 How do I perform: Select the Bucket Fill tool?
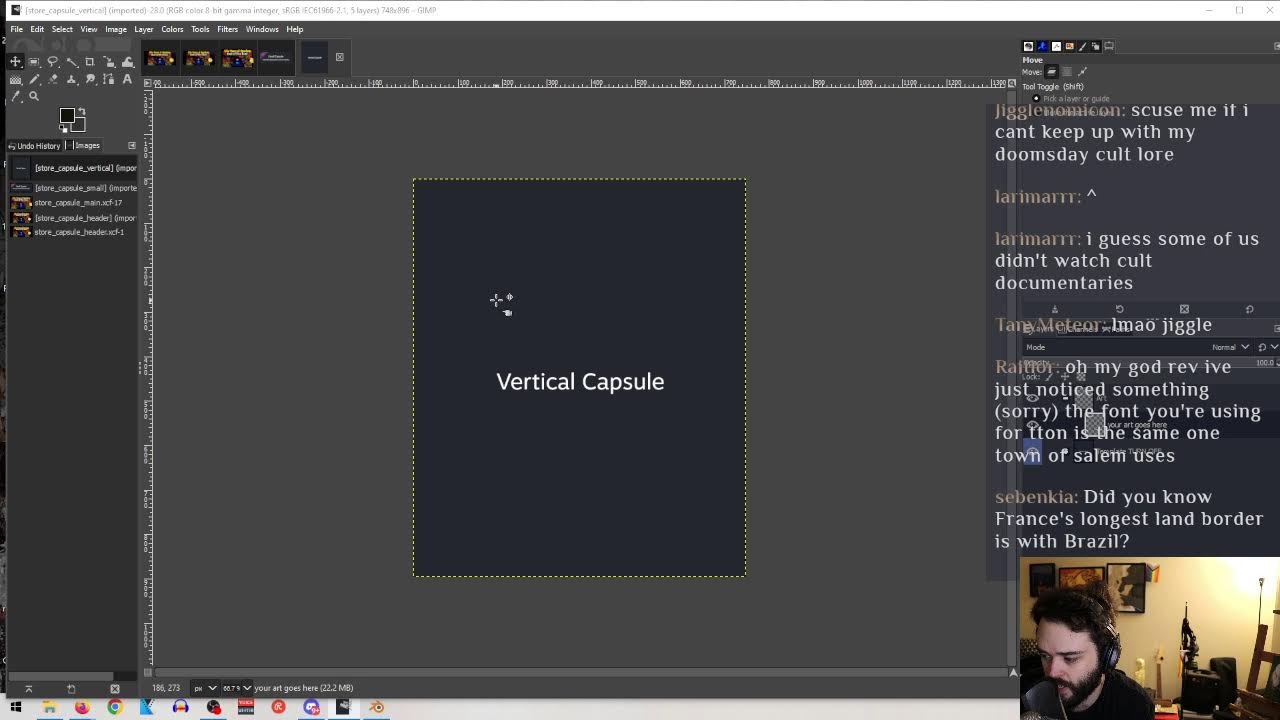[x=15, y=80]
